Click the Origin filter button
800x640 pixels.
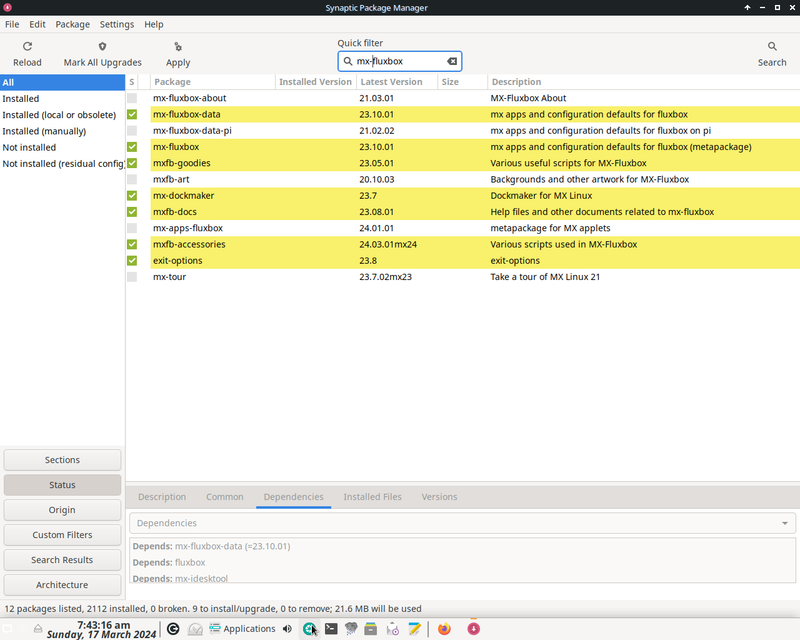click(x=62, y=510)
